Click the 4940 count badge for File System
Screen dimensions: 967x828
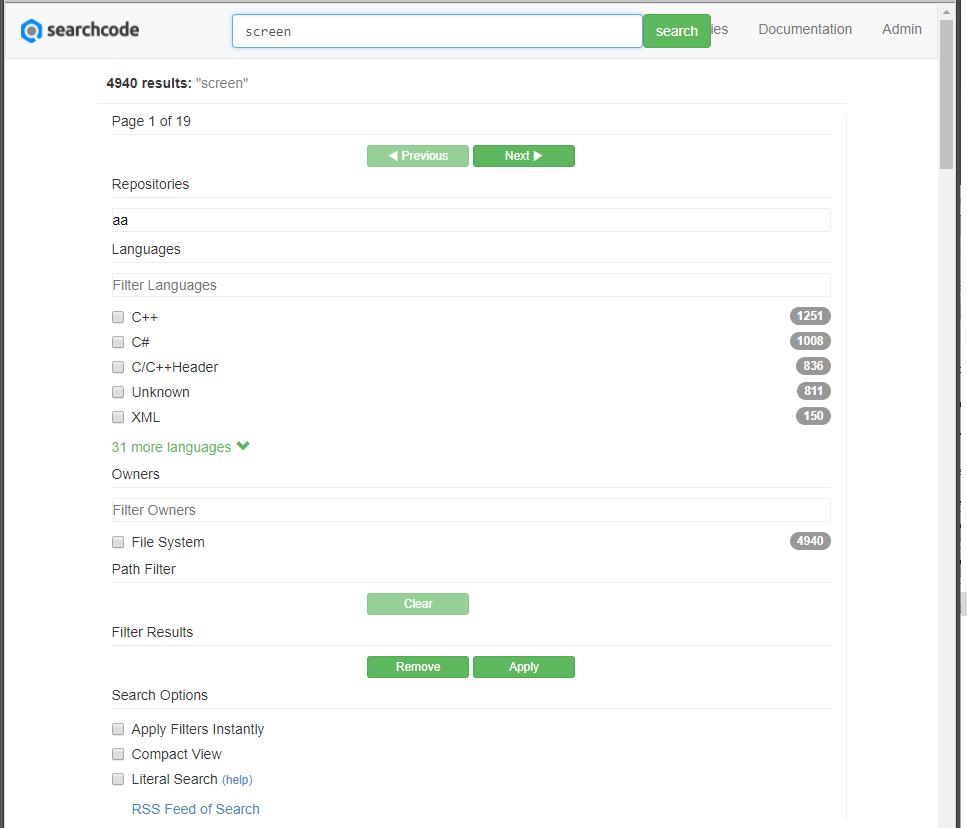coord(810,541)
